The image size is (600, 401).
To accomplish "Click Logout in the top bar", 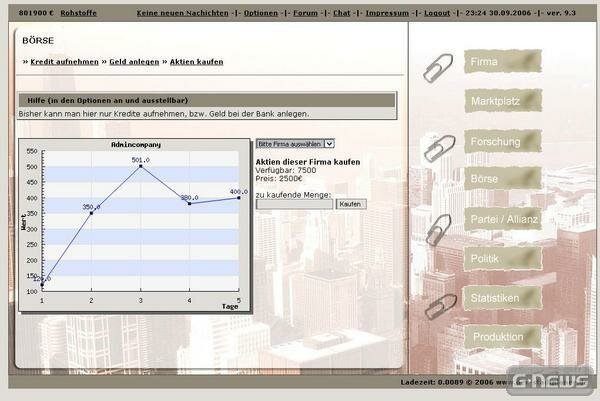I will (437, 13).
